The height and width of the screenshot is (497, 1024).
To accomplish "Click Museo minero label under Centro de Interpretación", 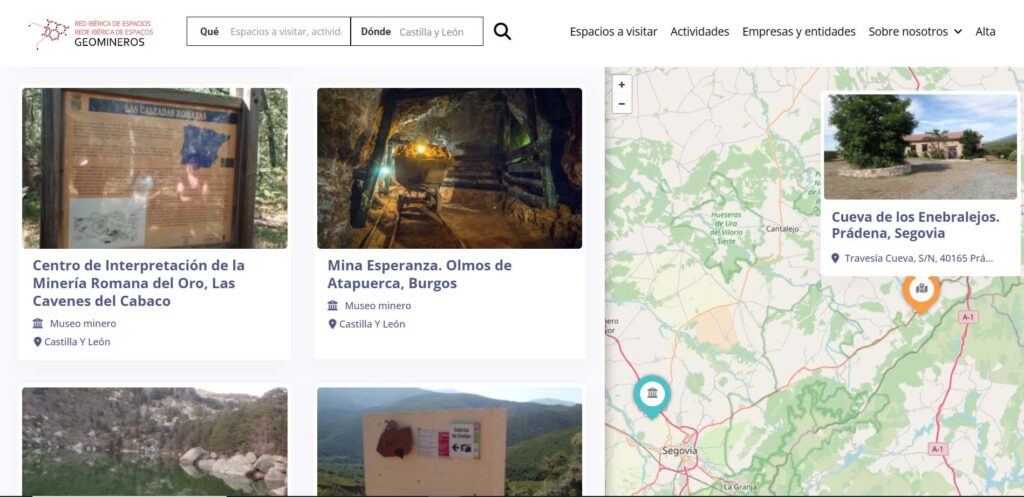I will [x=83, y=323].
